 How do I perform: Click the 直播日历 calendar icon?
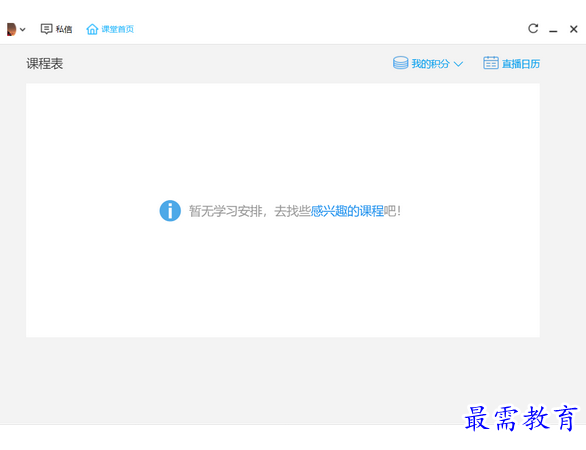click(x=491, y=63)
